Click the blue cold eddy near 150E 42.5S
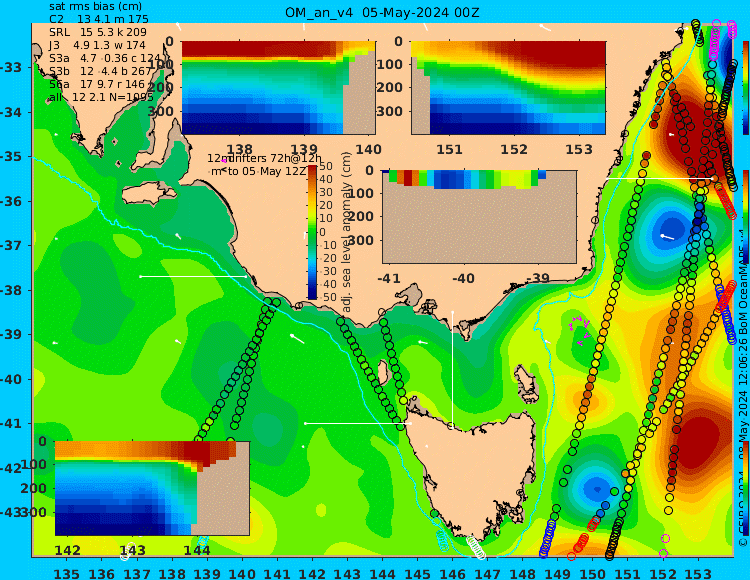The width and height of the screenshot is (750, 580). (x=596, y=489)
